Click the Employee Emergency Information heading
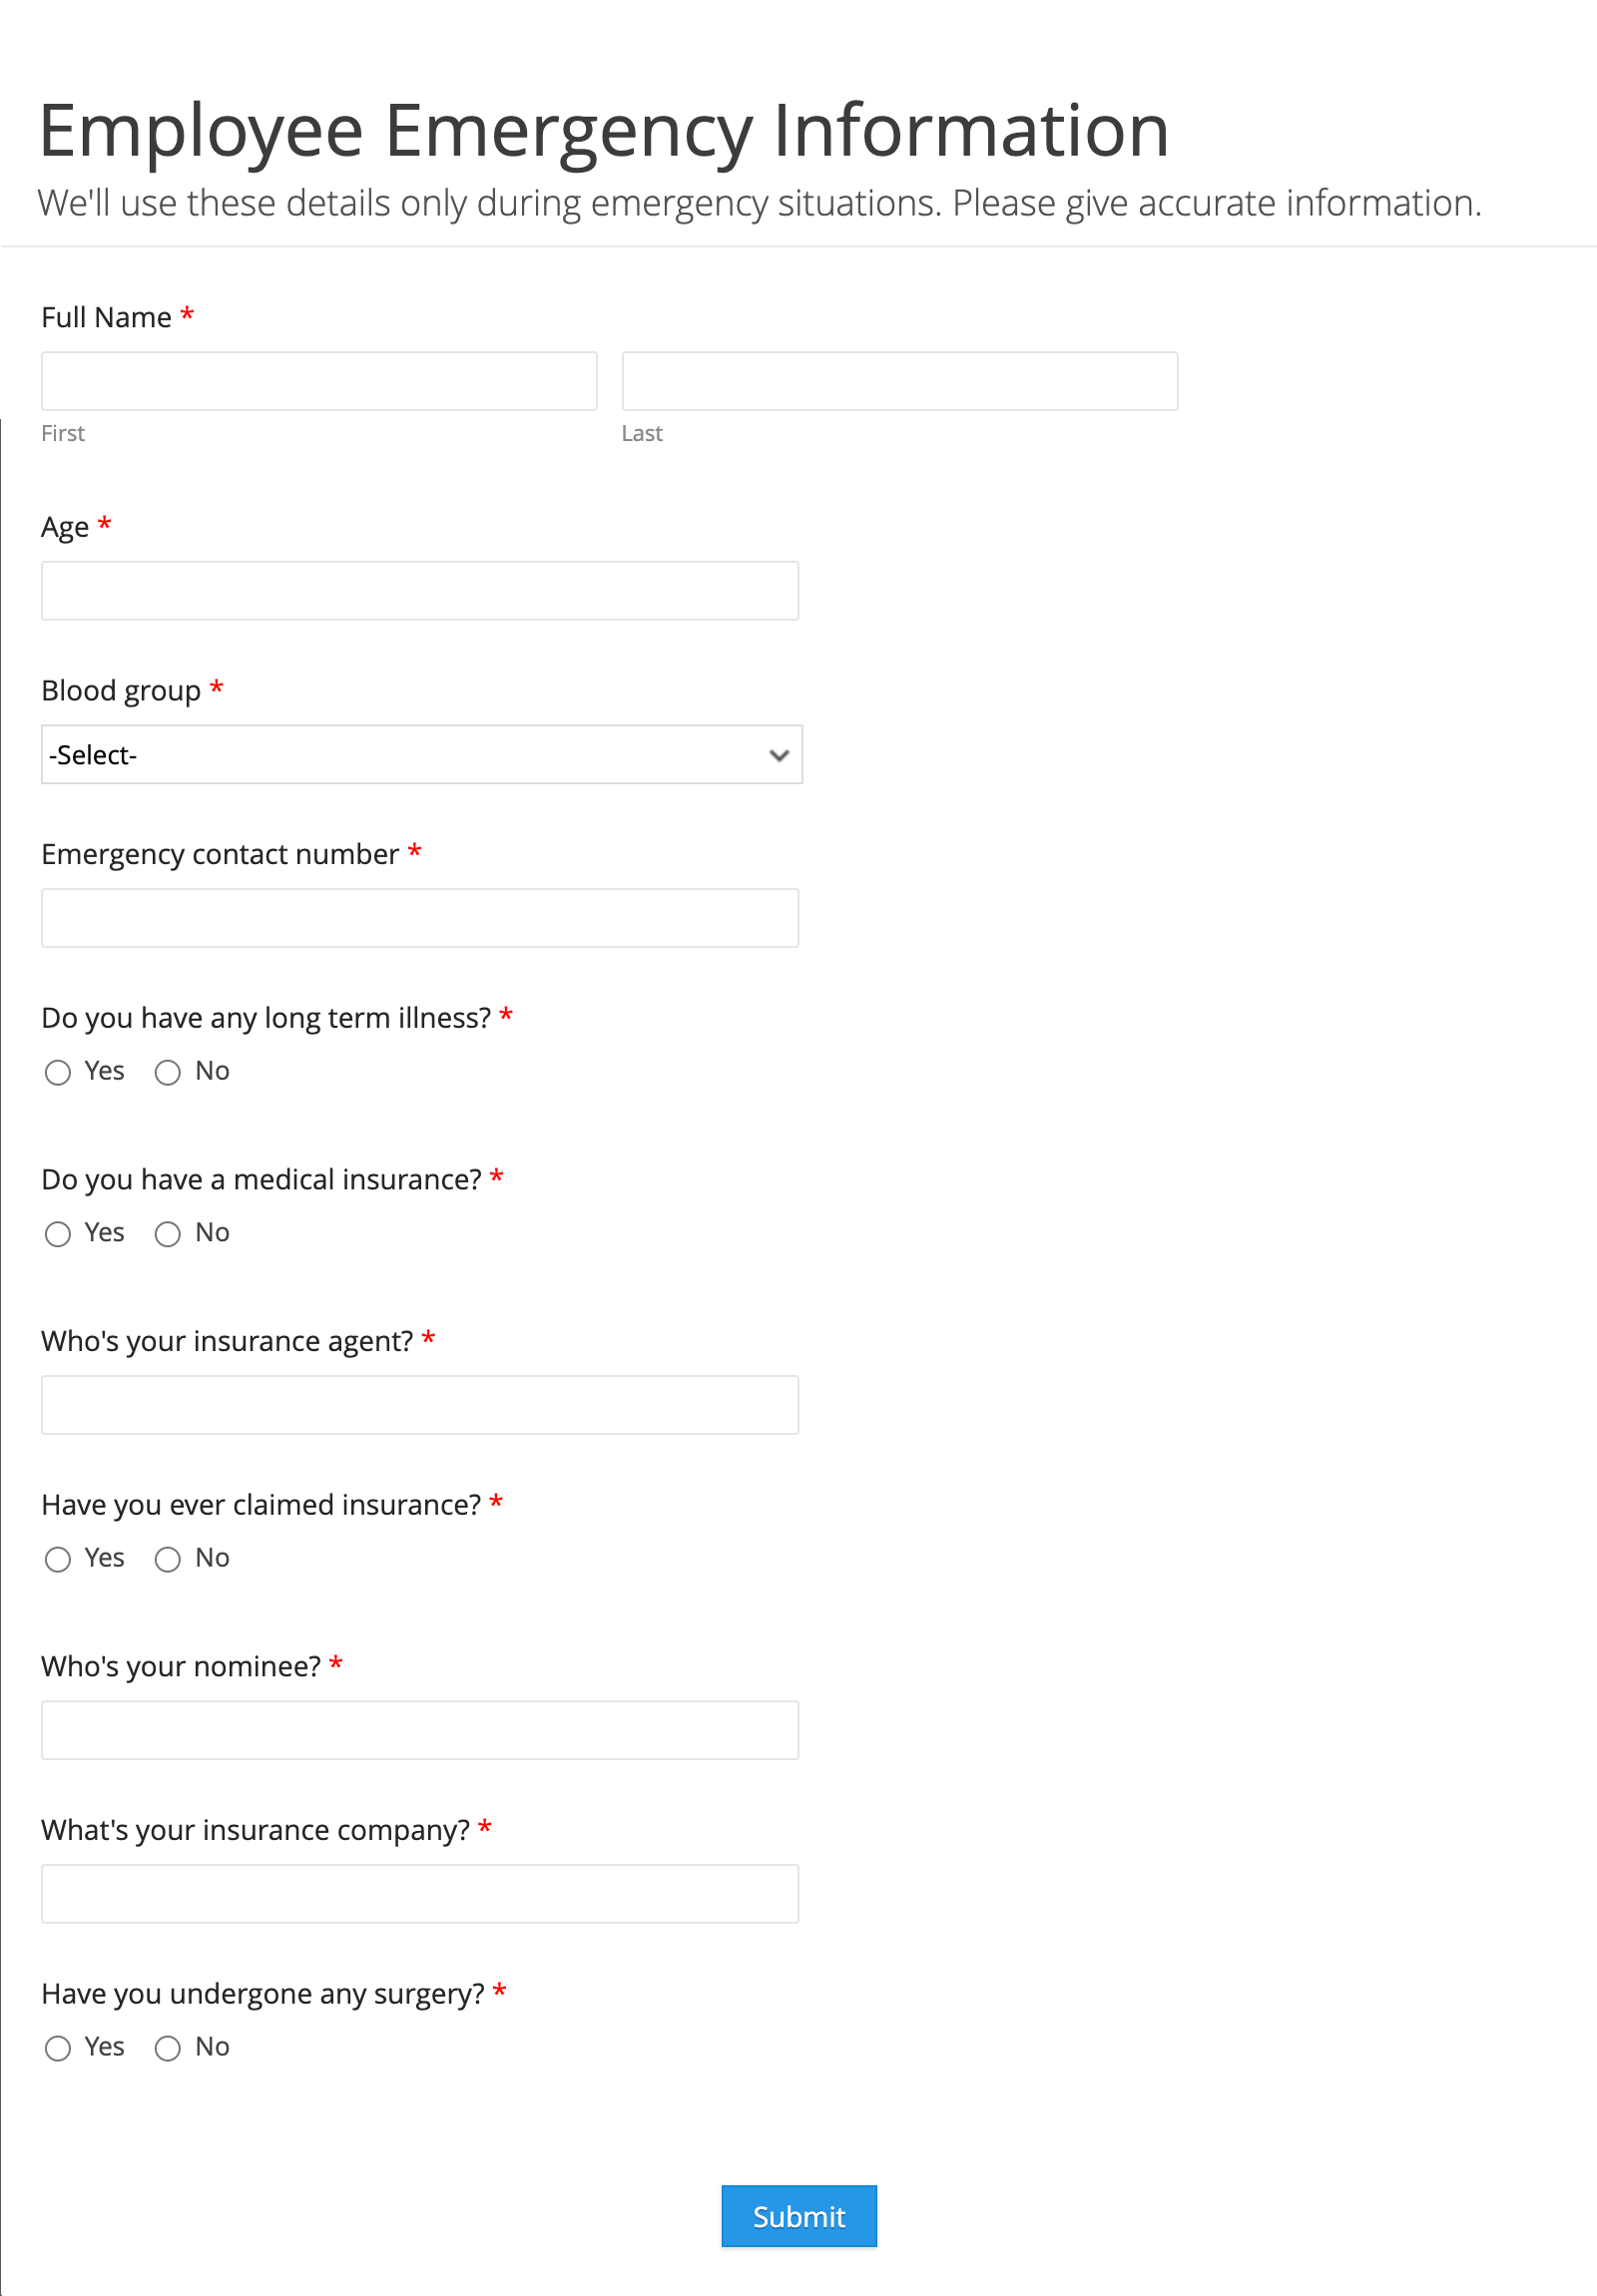The height and width of the screenshot is (2296, 1597). [603, 126]
